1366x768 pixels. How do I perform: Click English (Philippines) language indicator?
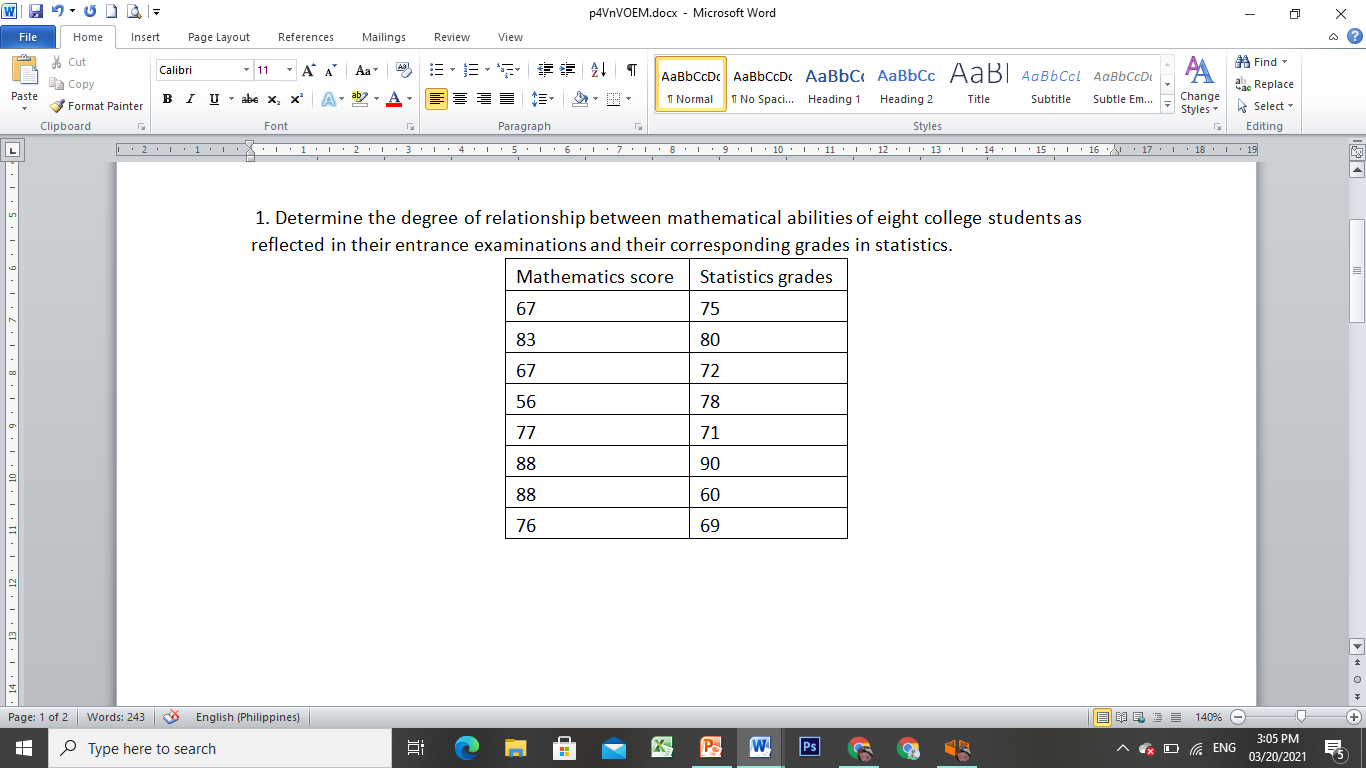click(248, 717)
